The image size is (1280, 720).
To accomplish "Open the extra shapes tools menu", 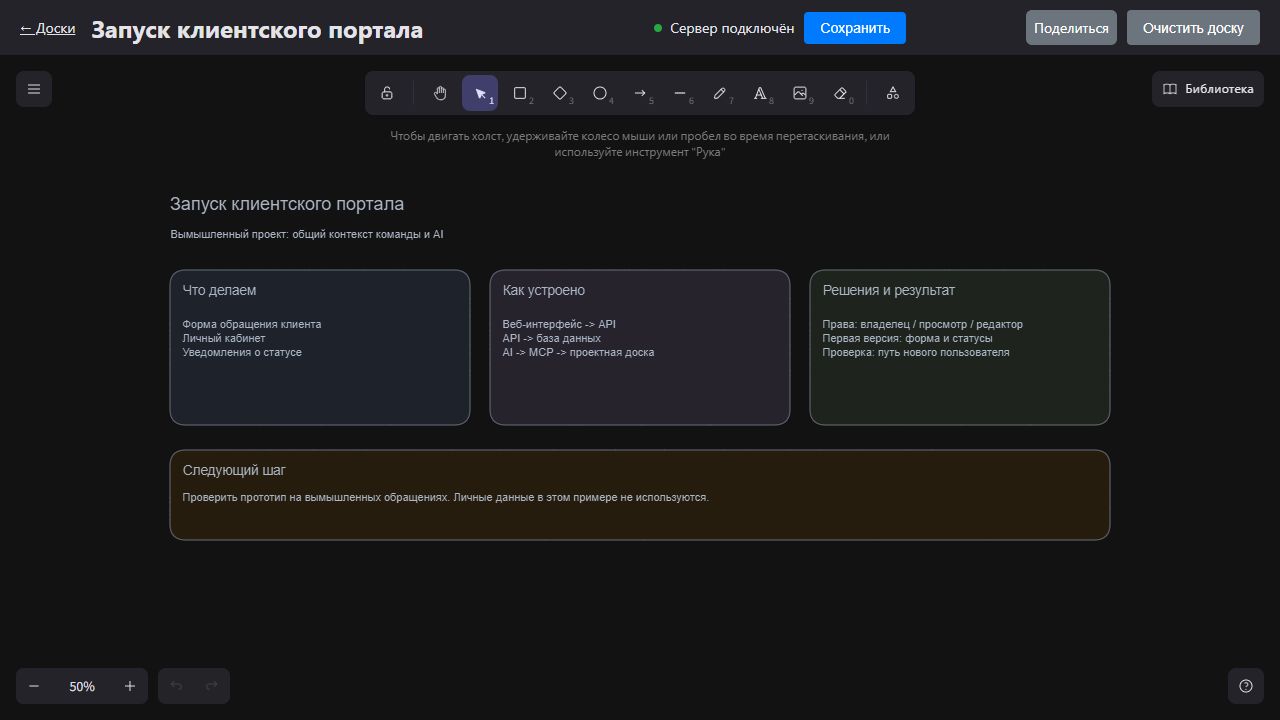I will click(x=893, y=93).
